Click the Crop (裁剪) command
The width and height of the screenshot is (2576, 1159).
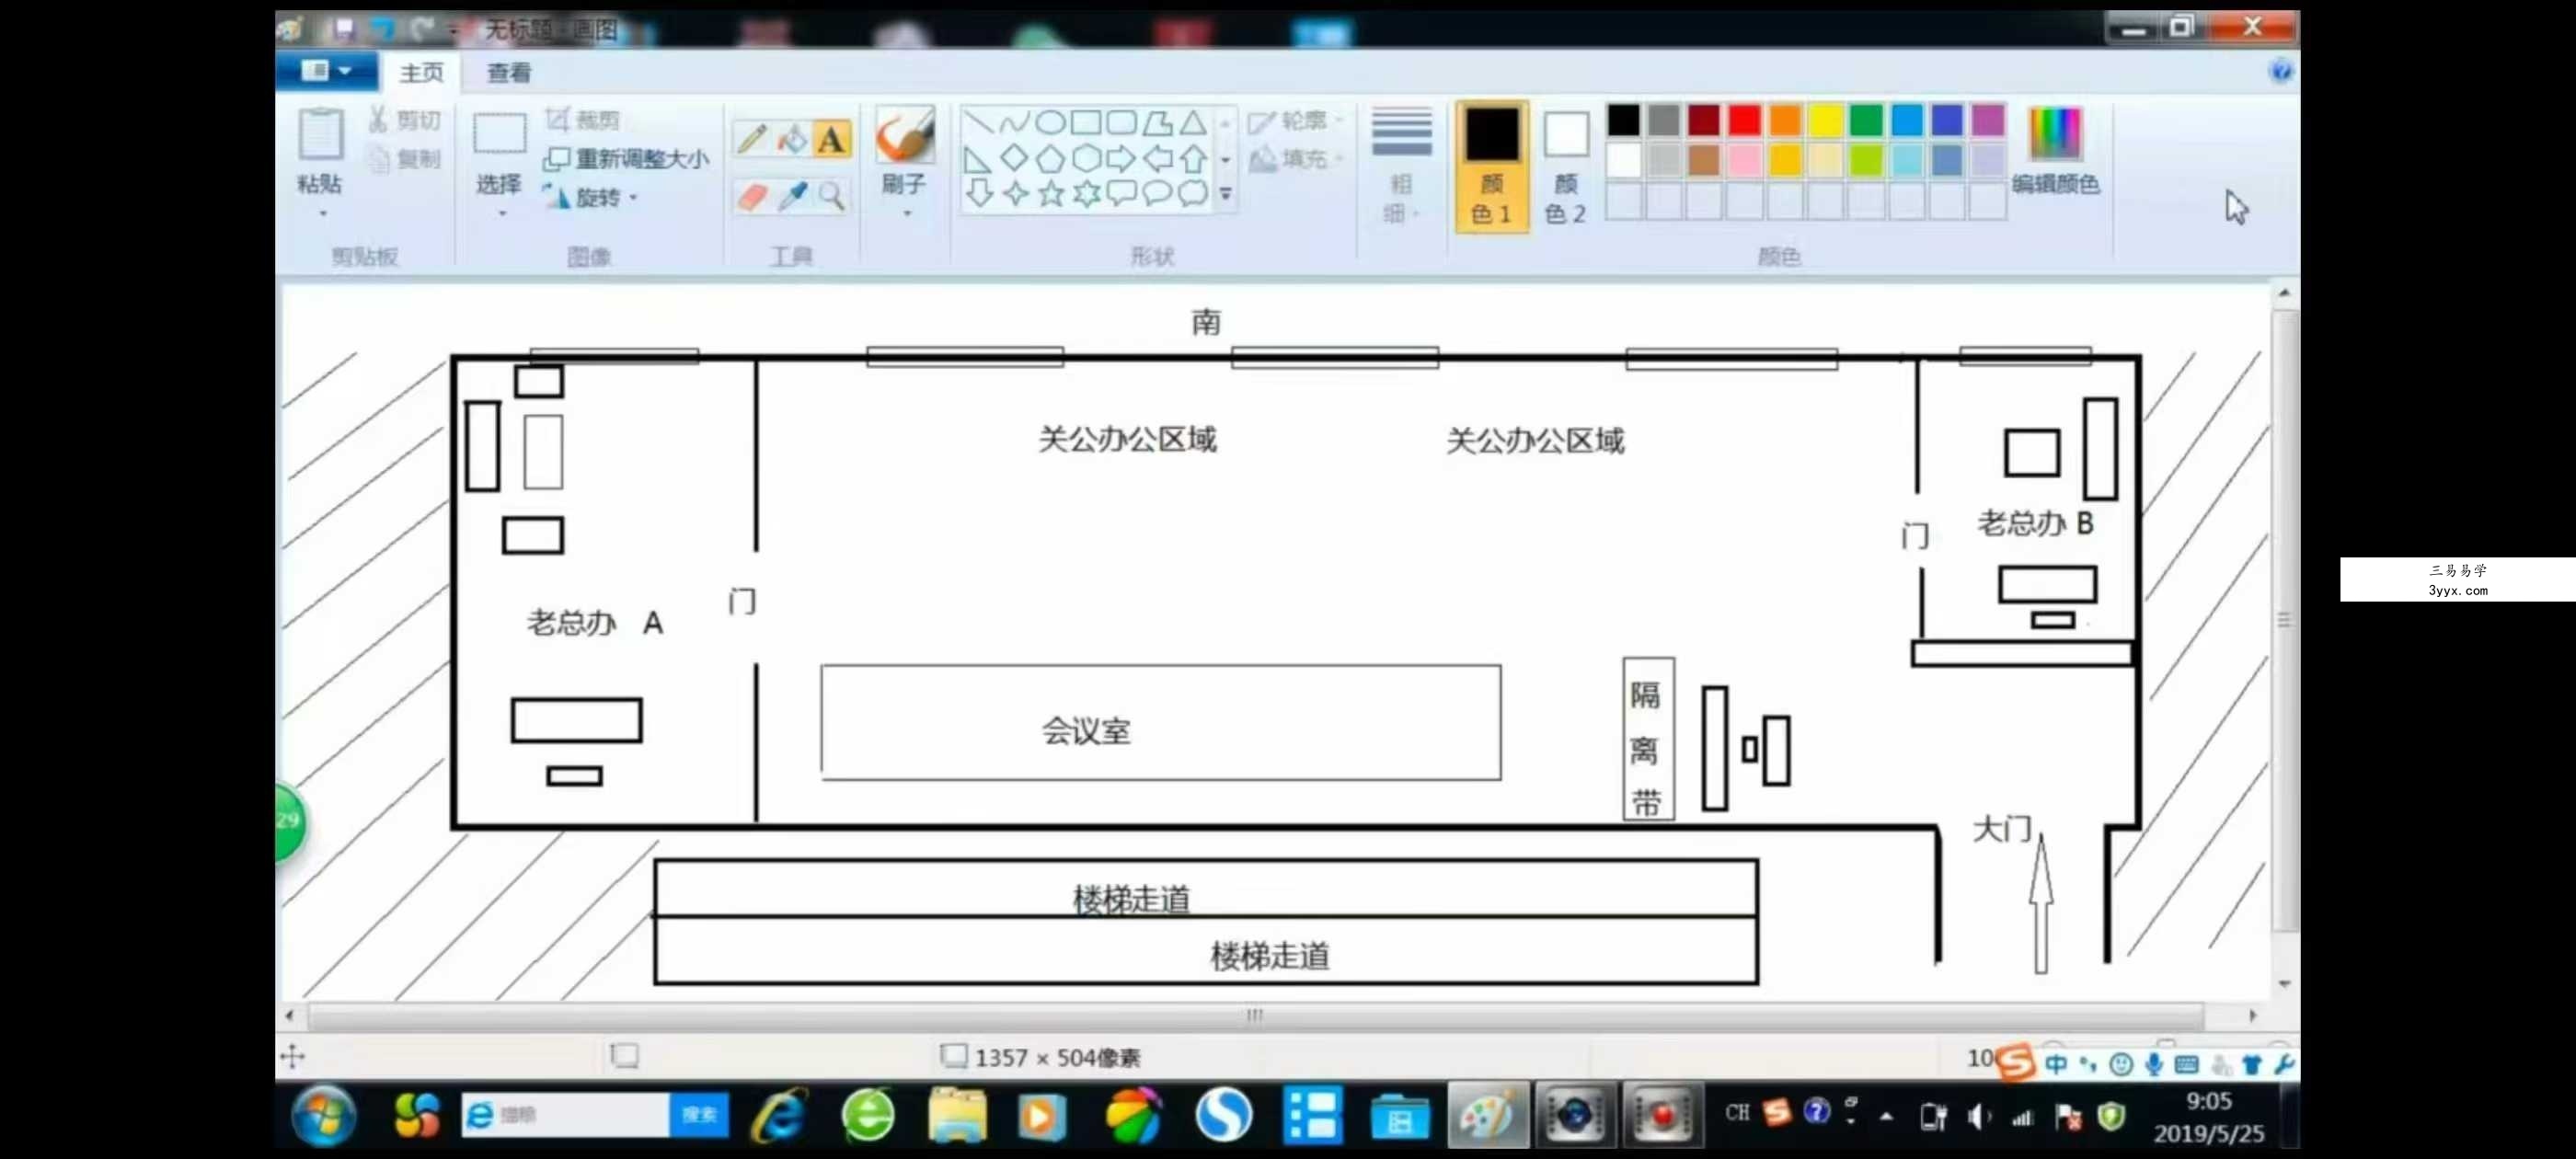click(x=583, y=120)
